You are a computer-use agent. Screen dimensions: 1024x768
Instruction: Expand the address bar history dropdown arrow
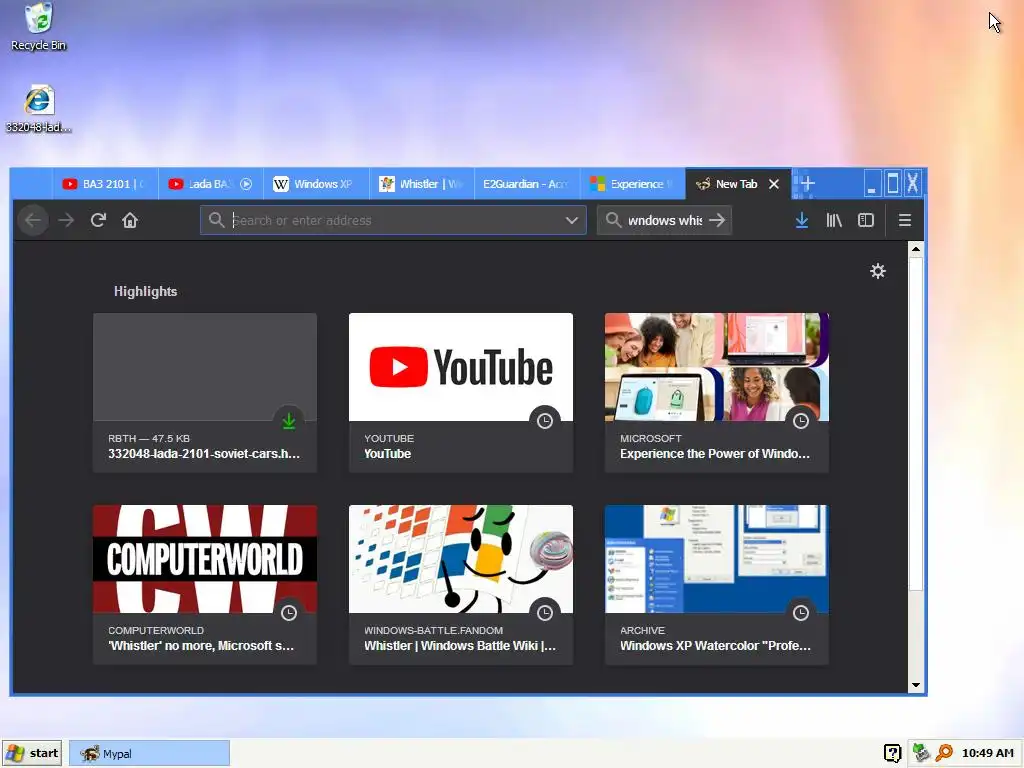point(571,221)
